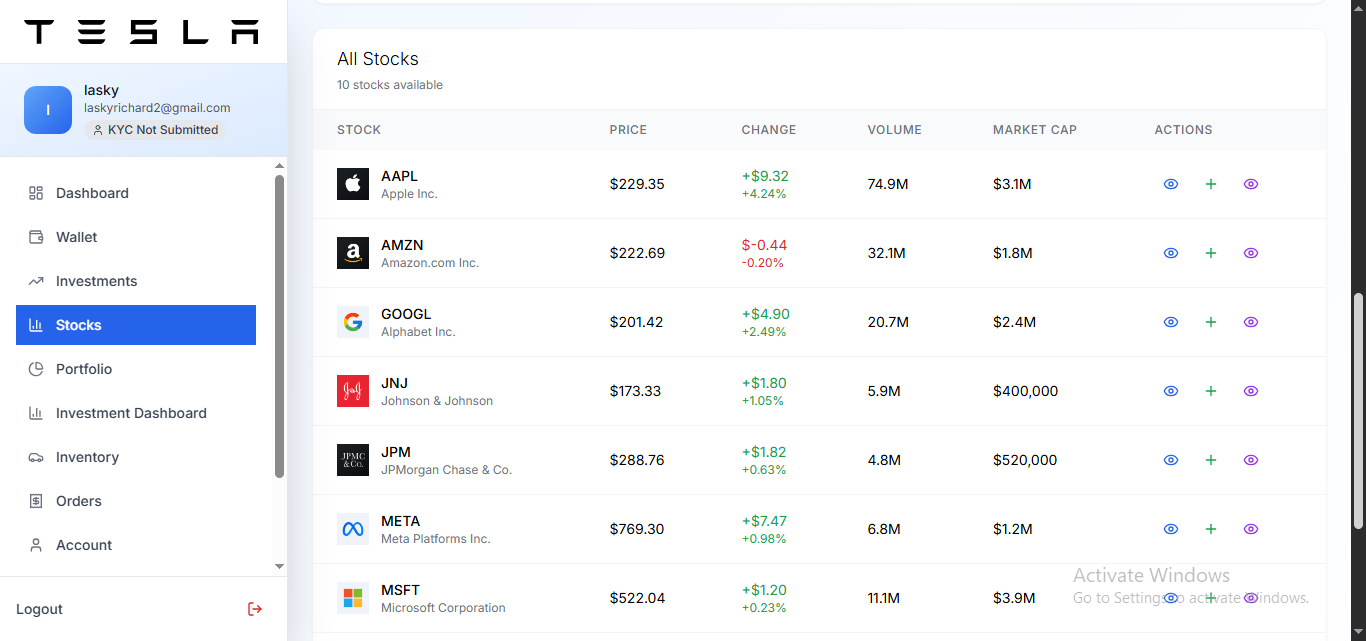Click the Johnson & Johnson red logo
Screen dimensions: 1366x641
pos(353,391)
